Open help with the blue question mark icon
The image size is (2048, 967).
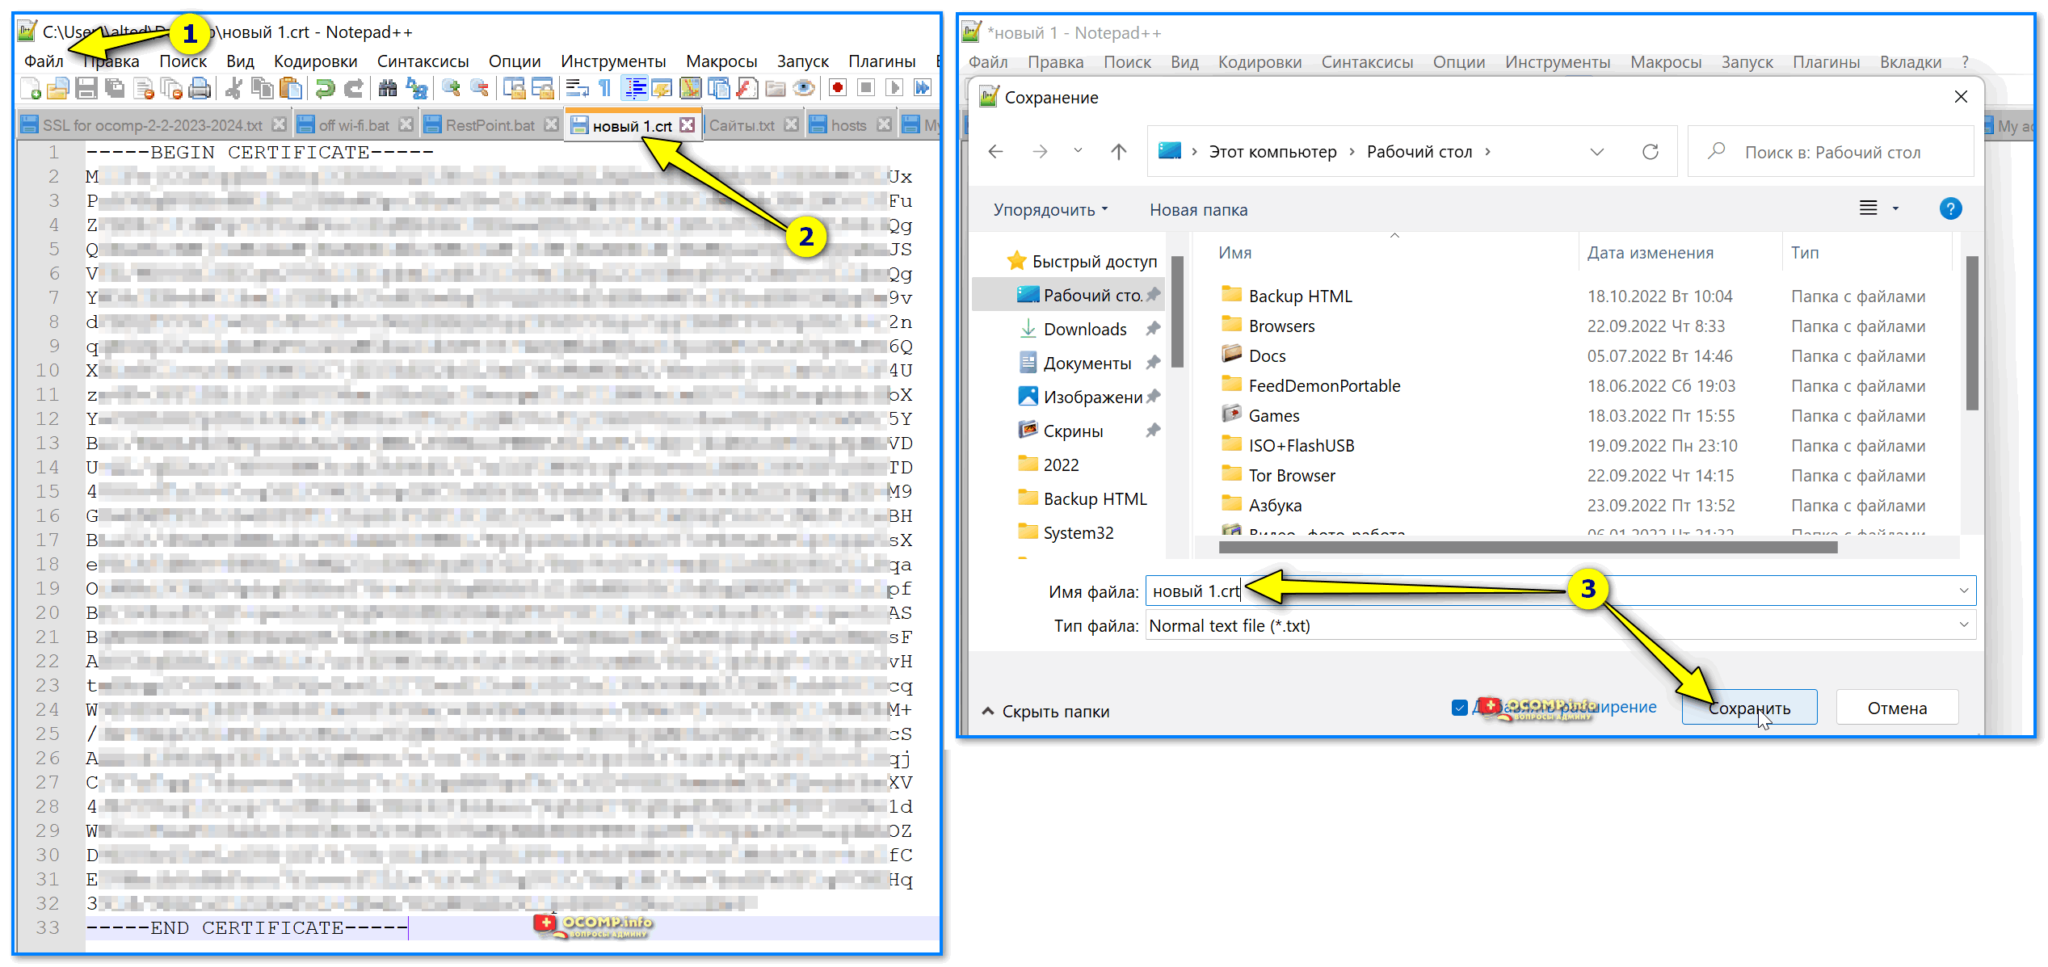1950,209
